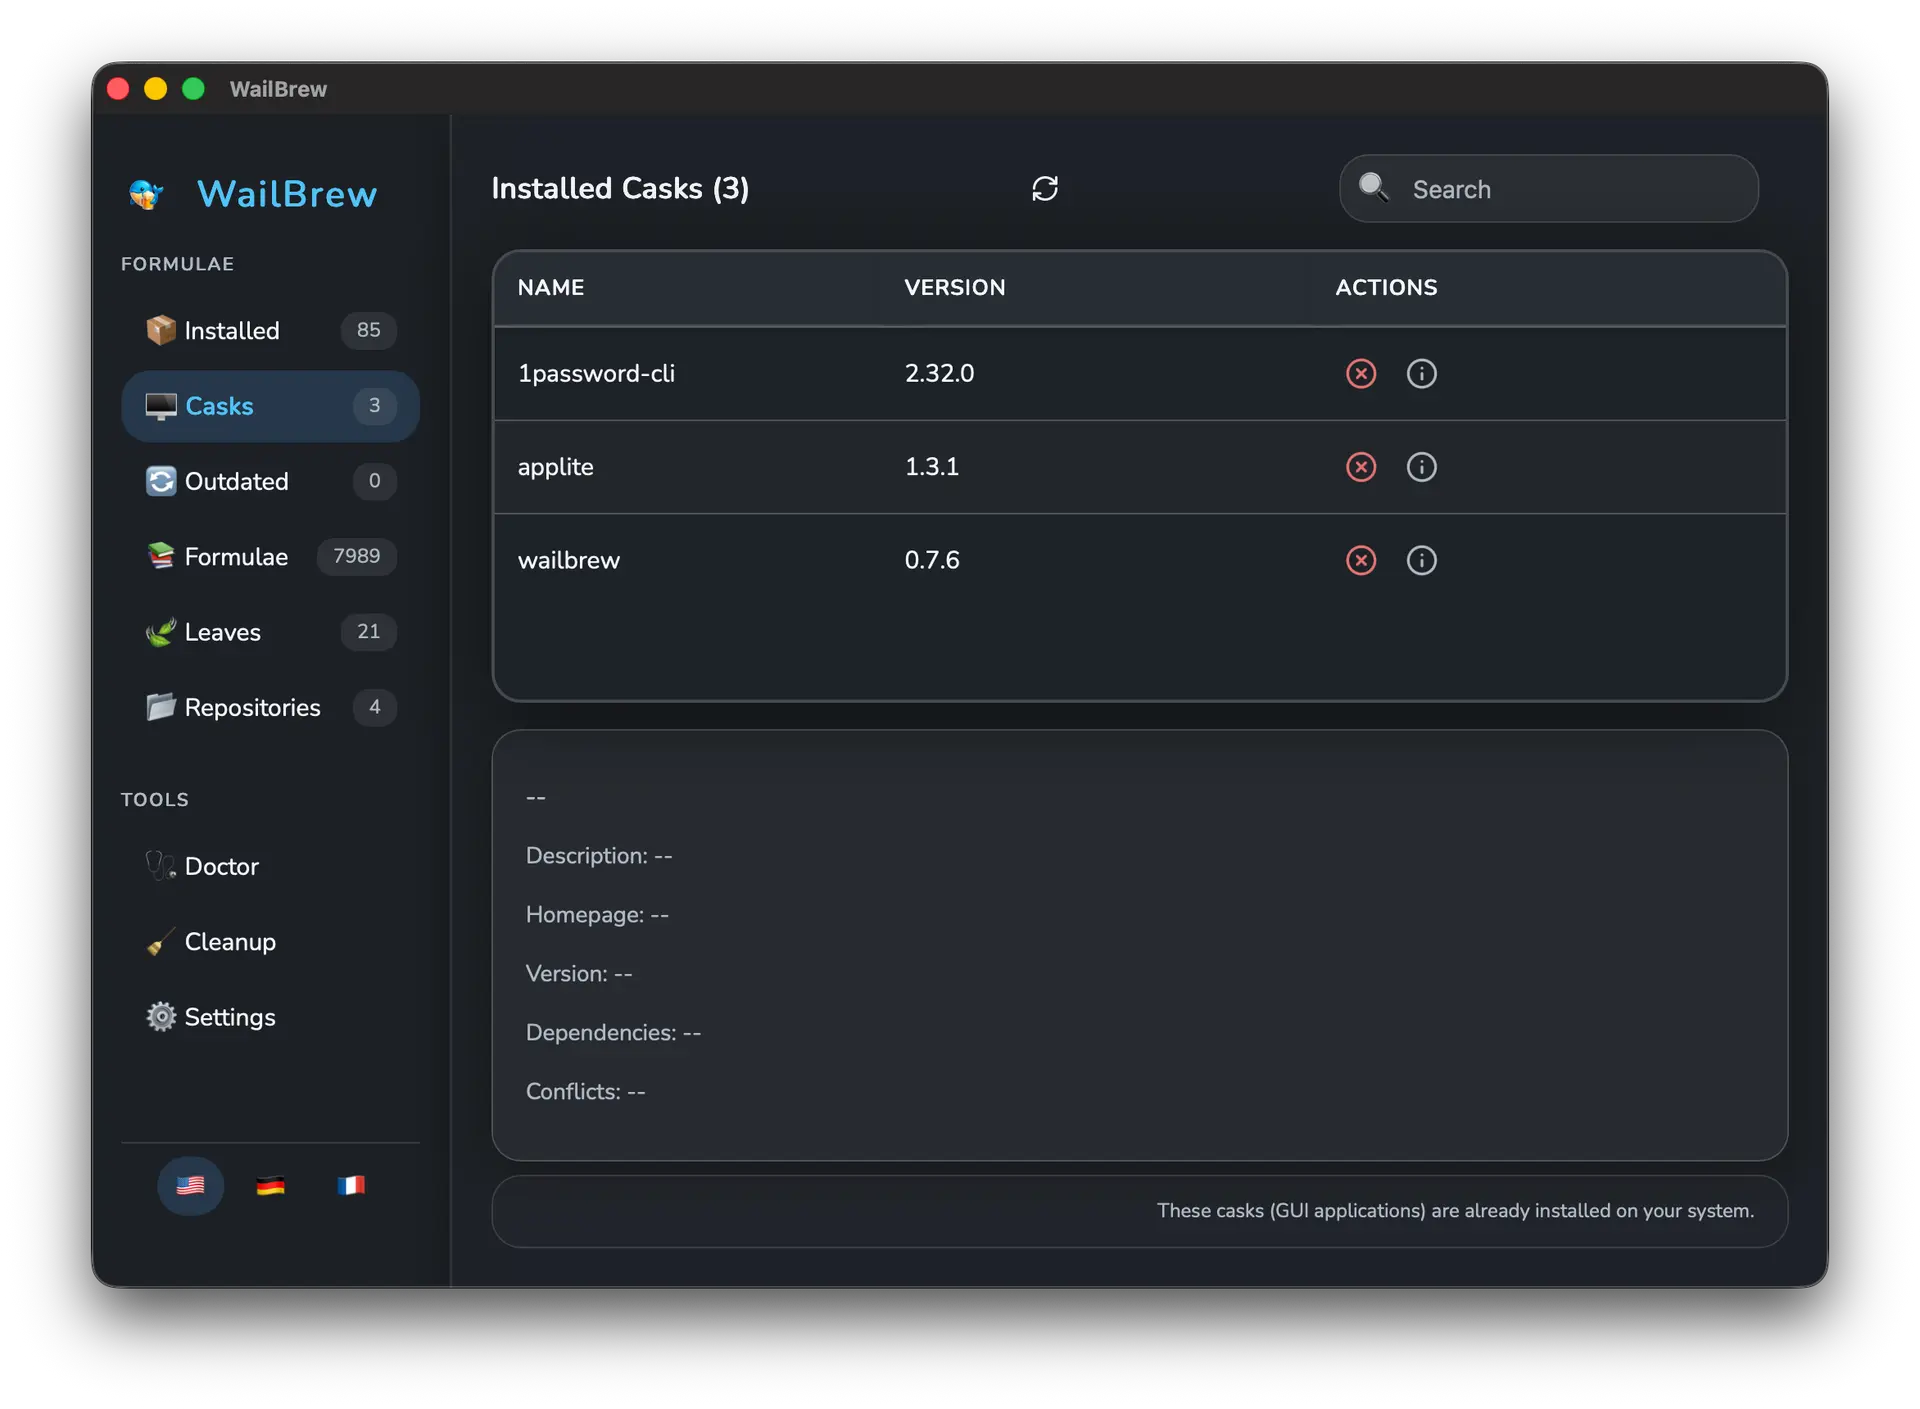Screen dimensions: 1920x1409
Task: Switch language to French flag
Action: point(351,1186)
